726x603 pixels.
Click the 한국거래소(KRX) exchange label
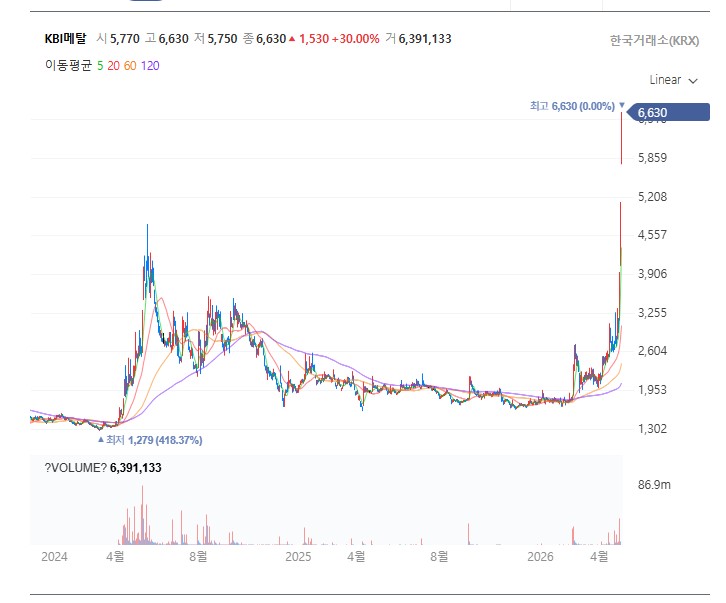tap(654, 40)
